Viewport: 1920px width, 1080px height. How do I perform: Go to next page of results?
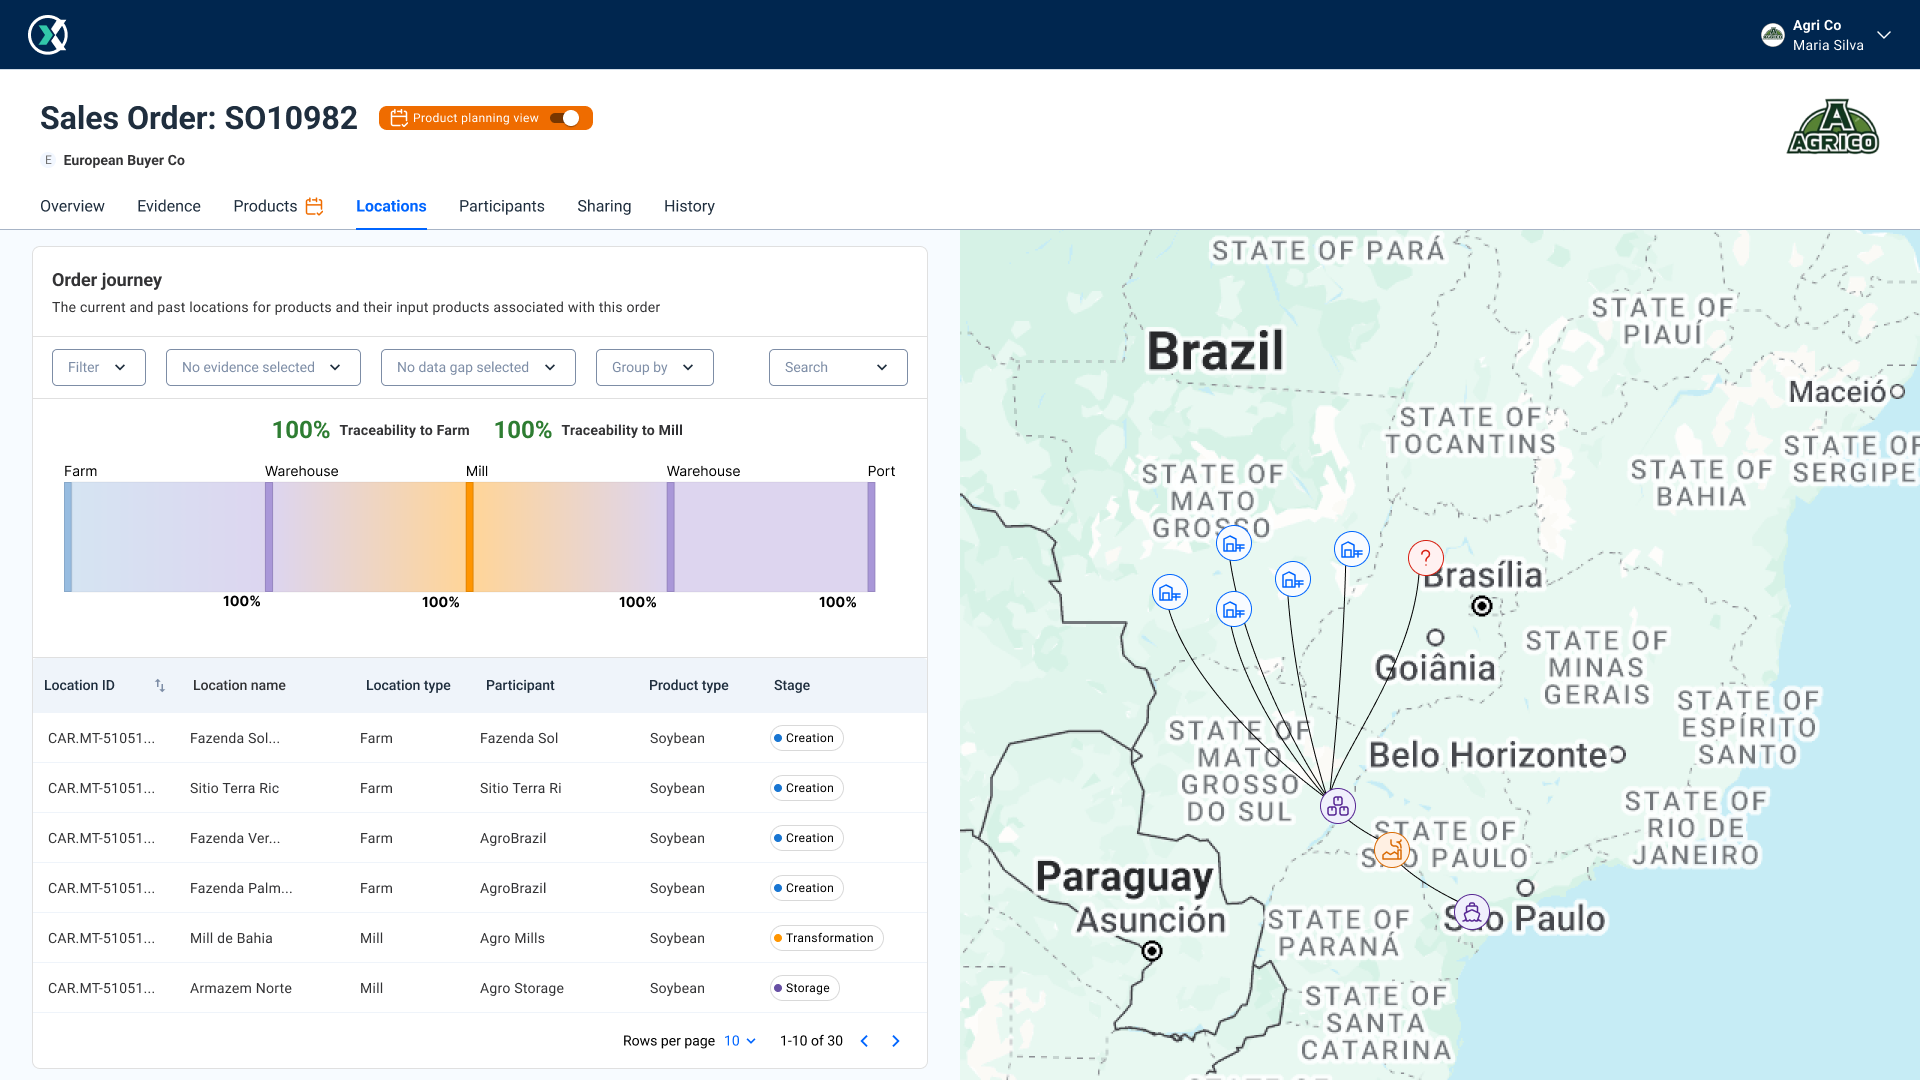coord(896,1041)
